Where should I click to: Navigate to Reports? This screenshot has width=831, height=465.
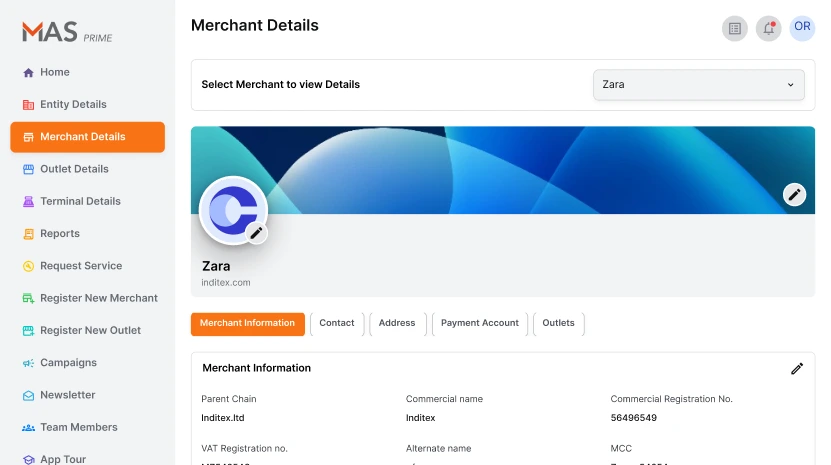pos(60,234)
